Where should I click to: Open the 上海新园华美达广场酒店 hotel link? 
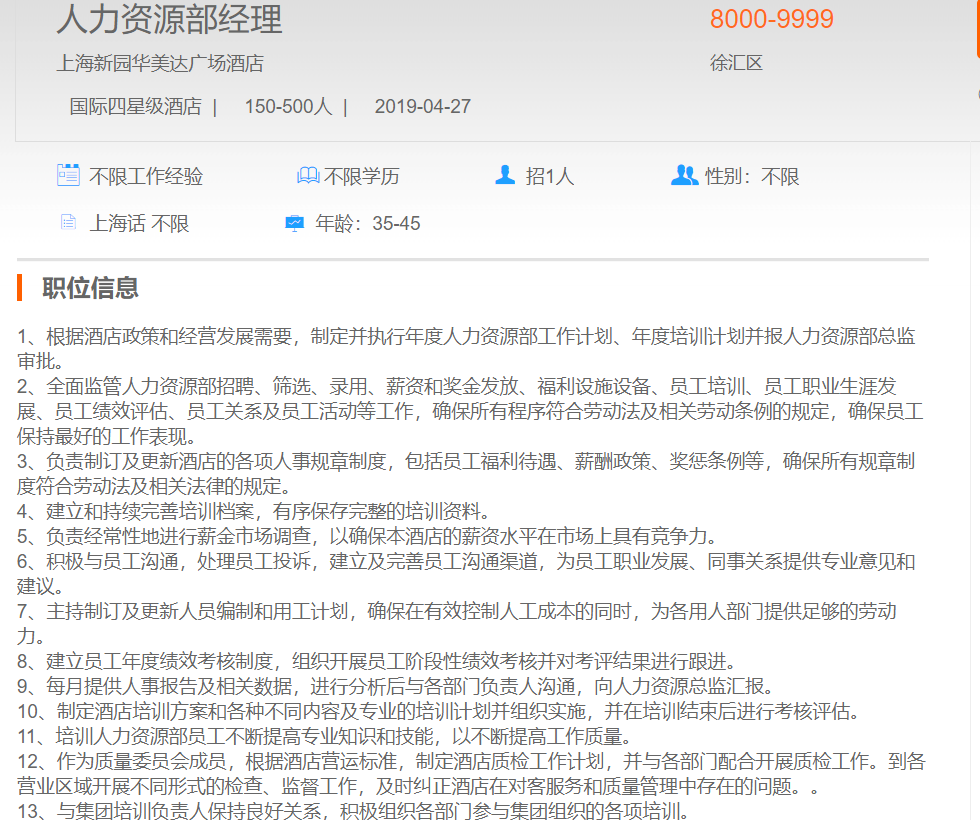point(160,63)
